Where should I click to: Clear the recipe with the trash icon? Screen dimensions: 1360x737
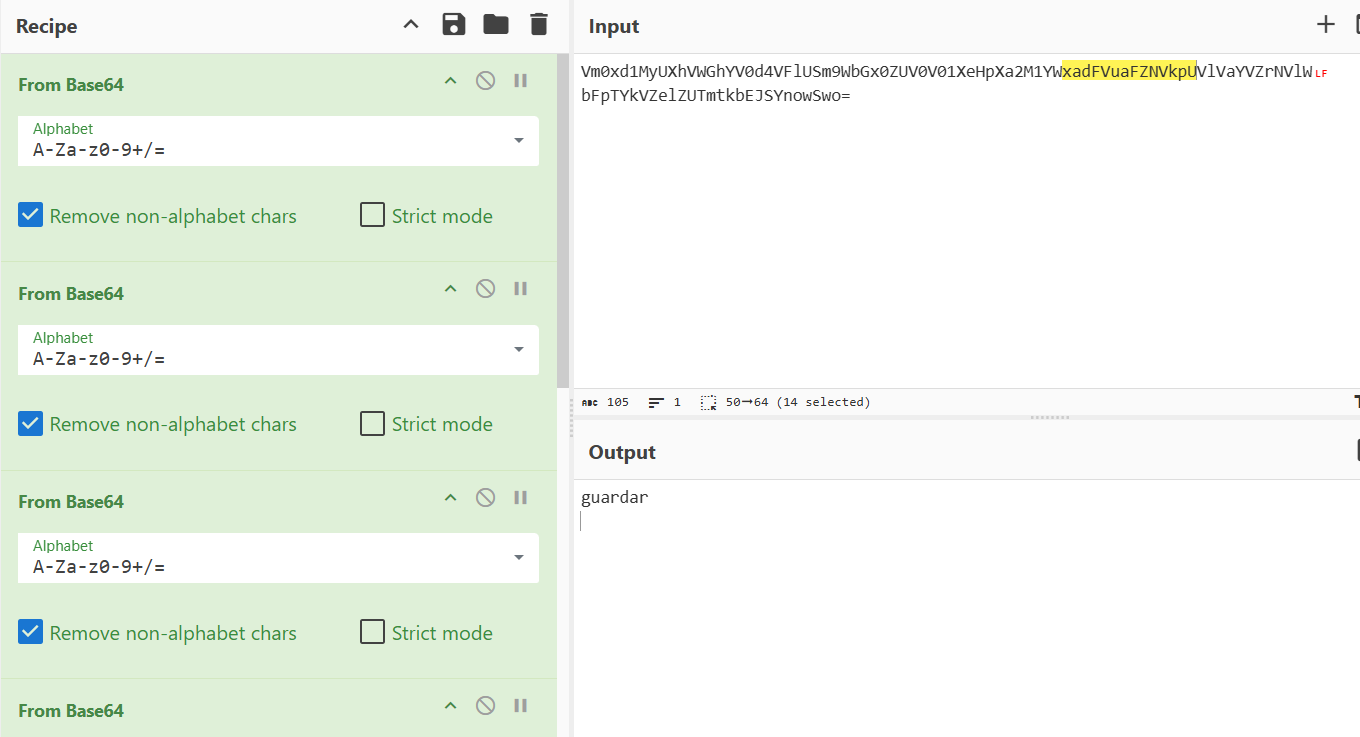tap(539, 25)
